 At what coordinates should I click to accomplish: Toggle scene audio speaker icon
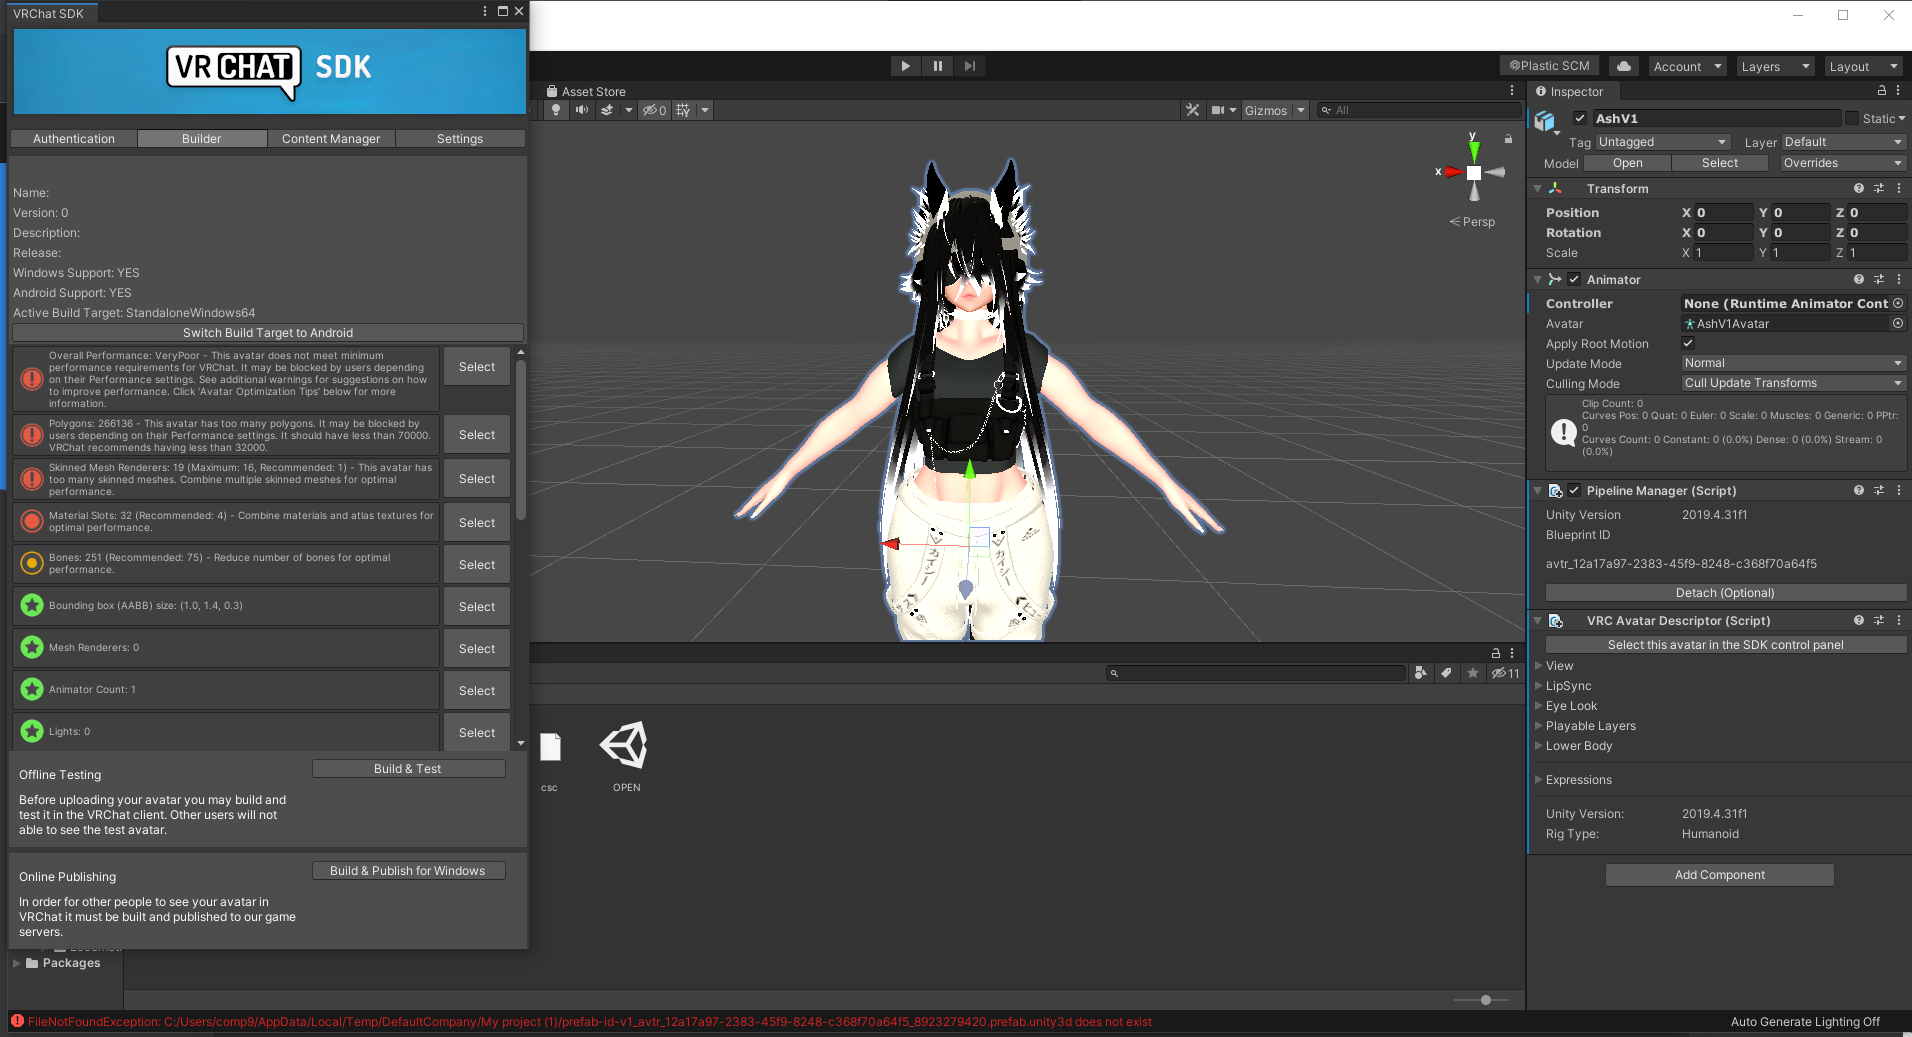click(x=582, y=110)
